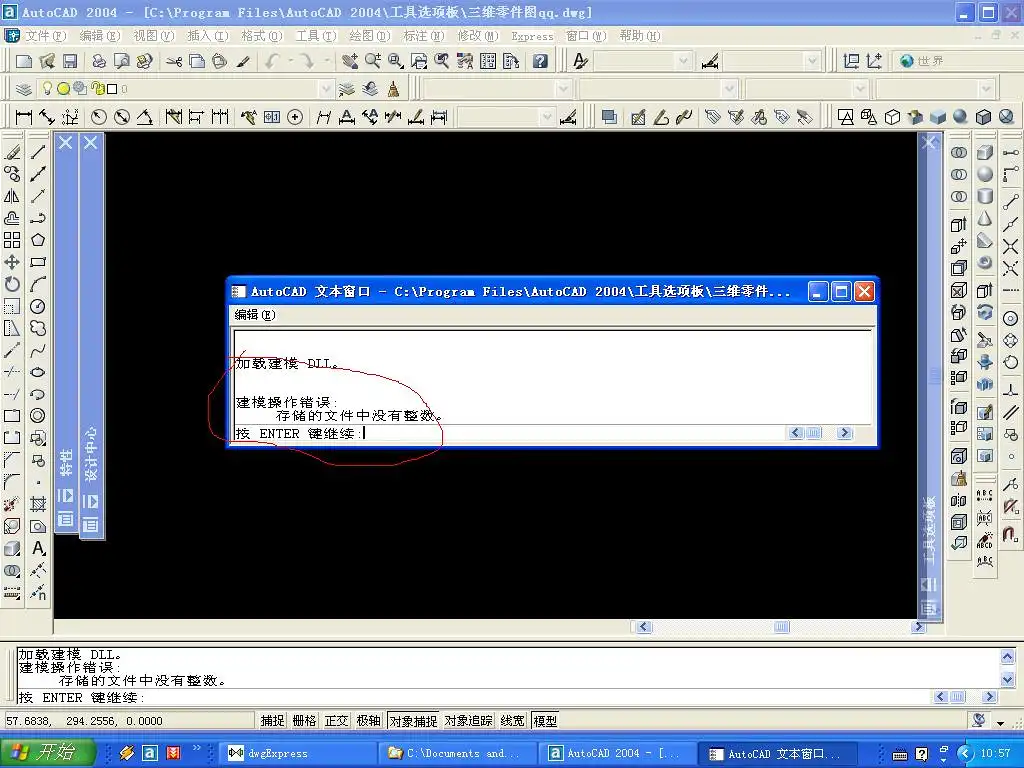Open the 文件(F) menu
Screen dimensions: 1024x768
tap(45, 36)
